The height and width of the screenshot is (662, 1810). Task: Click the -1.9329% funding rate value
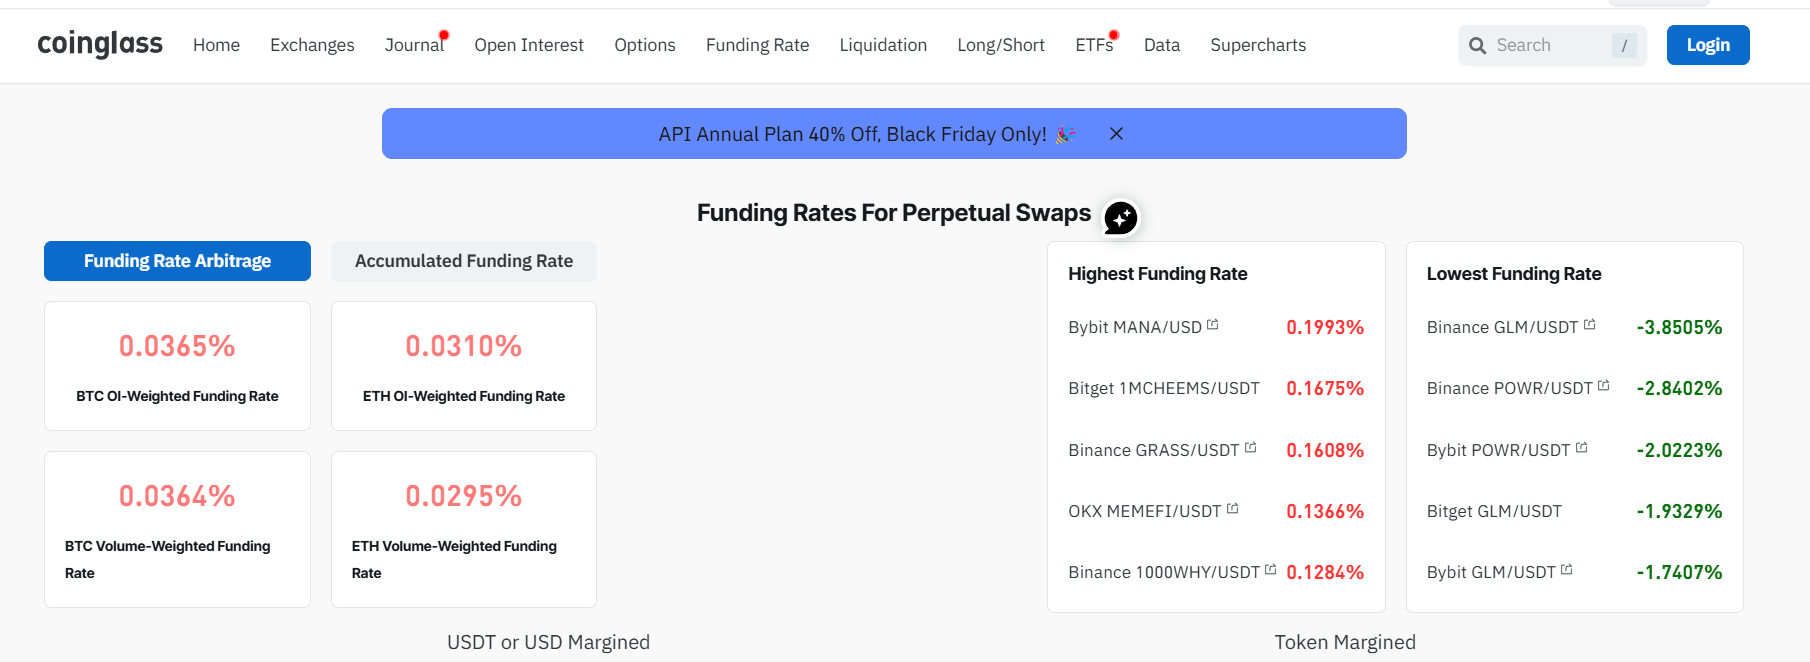(x=1679, y=511)
